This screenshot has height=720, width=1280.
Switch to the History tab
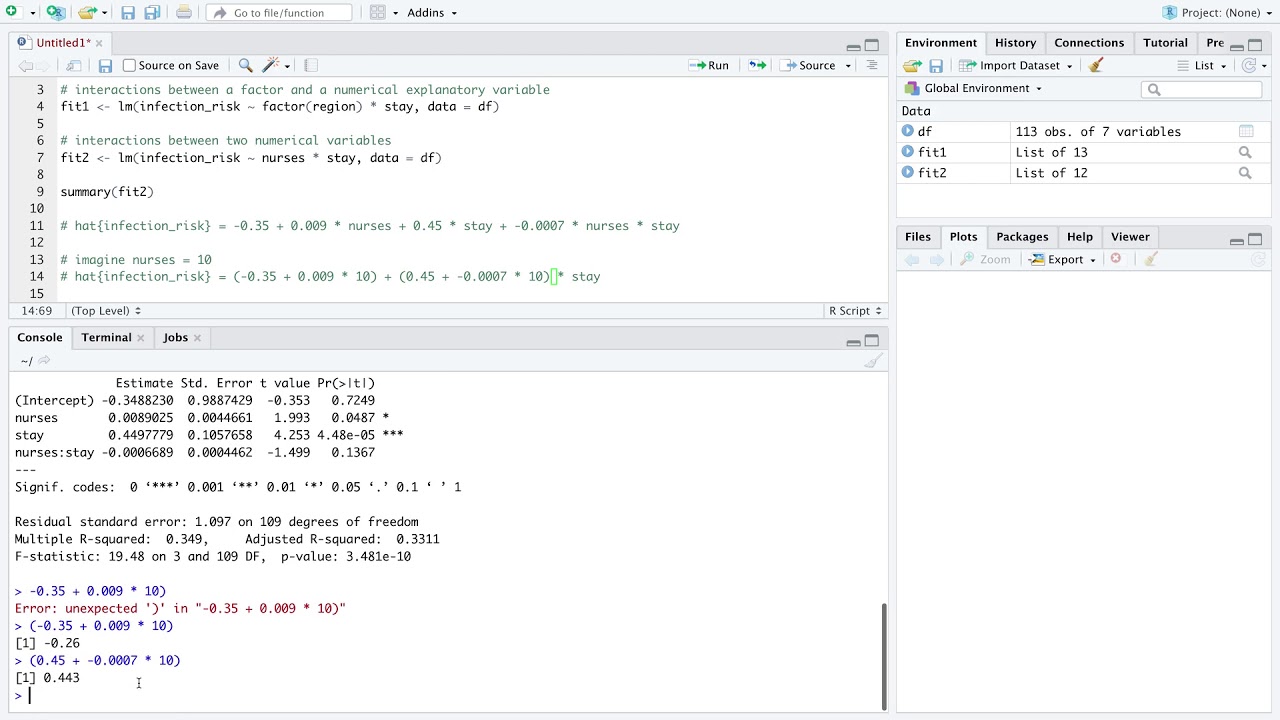pyautogui.click(x=1015, y=43)
